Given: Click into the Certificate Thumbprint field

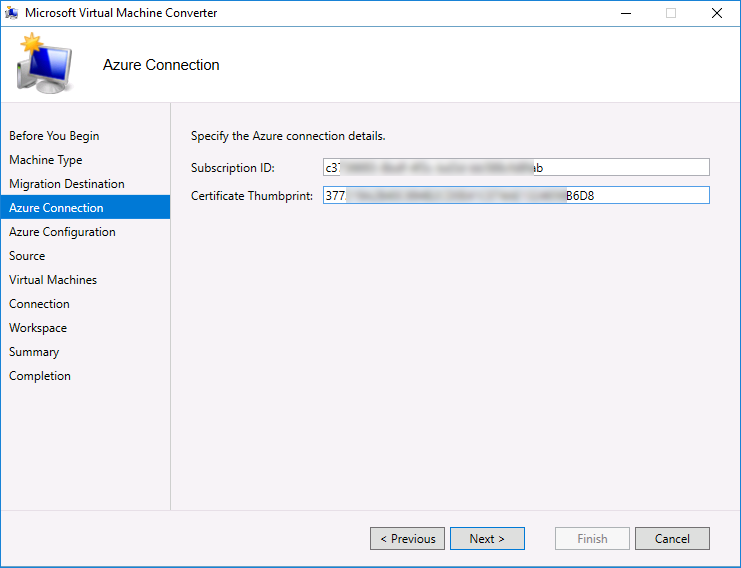Looking at the screenshot, I should [516, 195].
